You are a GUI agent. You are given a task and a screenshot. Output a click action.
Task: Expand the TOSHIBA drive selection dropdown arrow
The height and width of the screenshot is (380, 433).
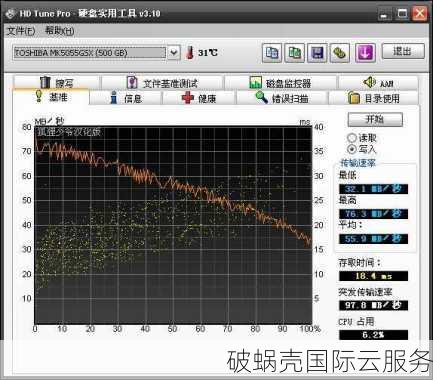pyautogui.click(x=173, y=53)
